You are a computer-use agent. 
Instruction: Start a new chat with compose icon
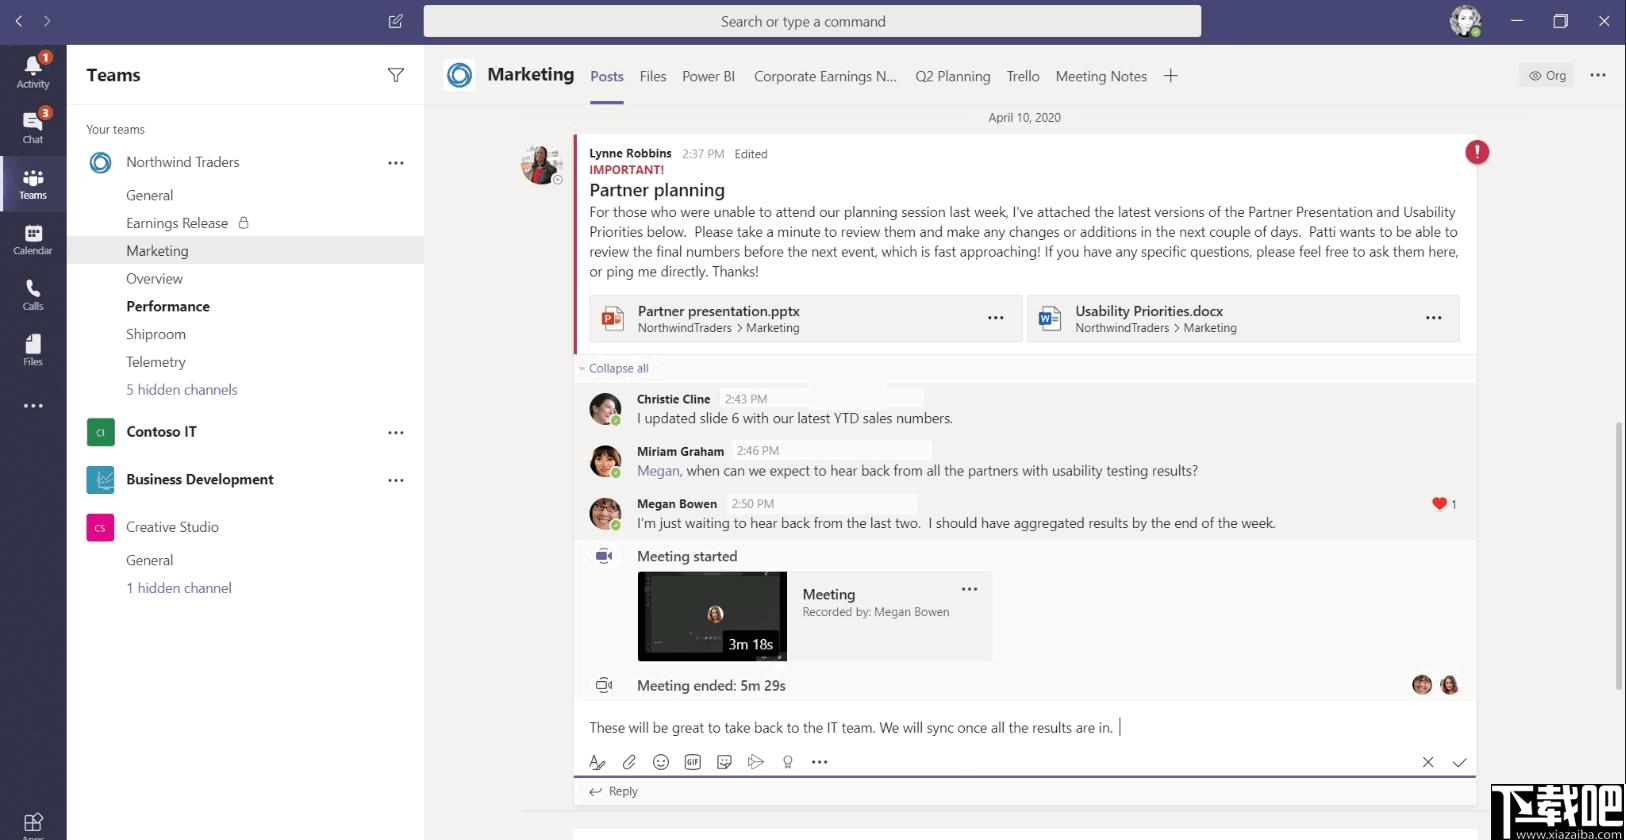pyautogui.click(x=396, y=21)
